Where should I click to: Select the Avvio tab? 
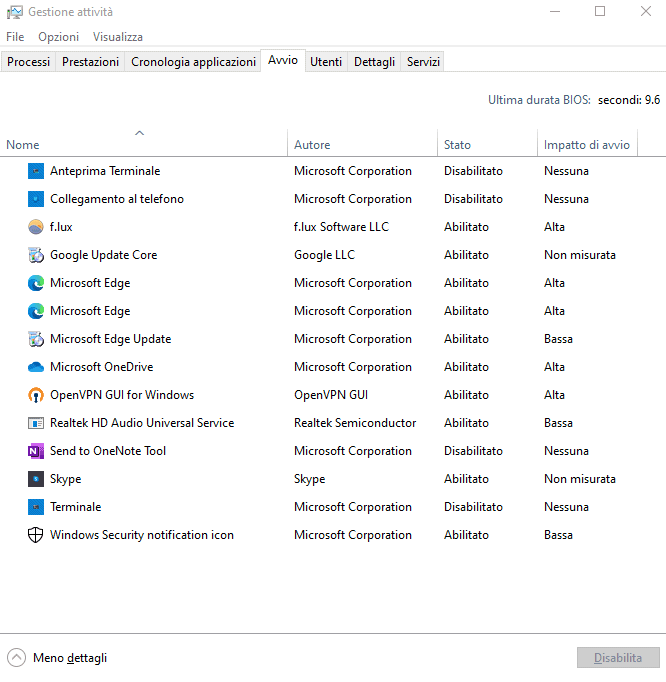(283, 60)
